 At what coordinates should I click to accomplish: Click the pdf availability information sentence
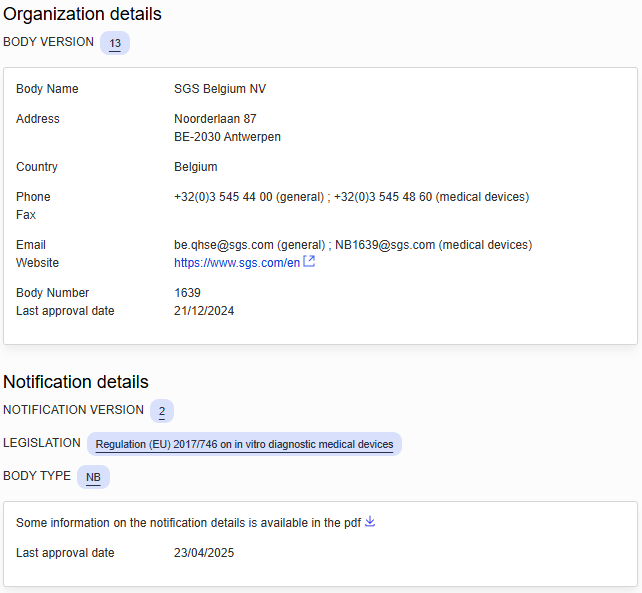click(x=188, y=522)
